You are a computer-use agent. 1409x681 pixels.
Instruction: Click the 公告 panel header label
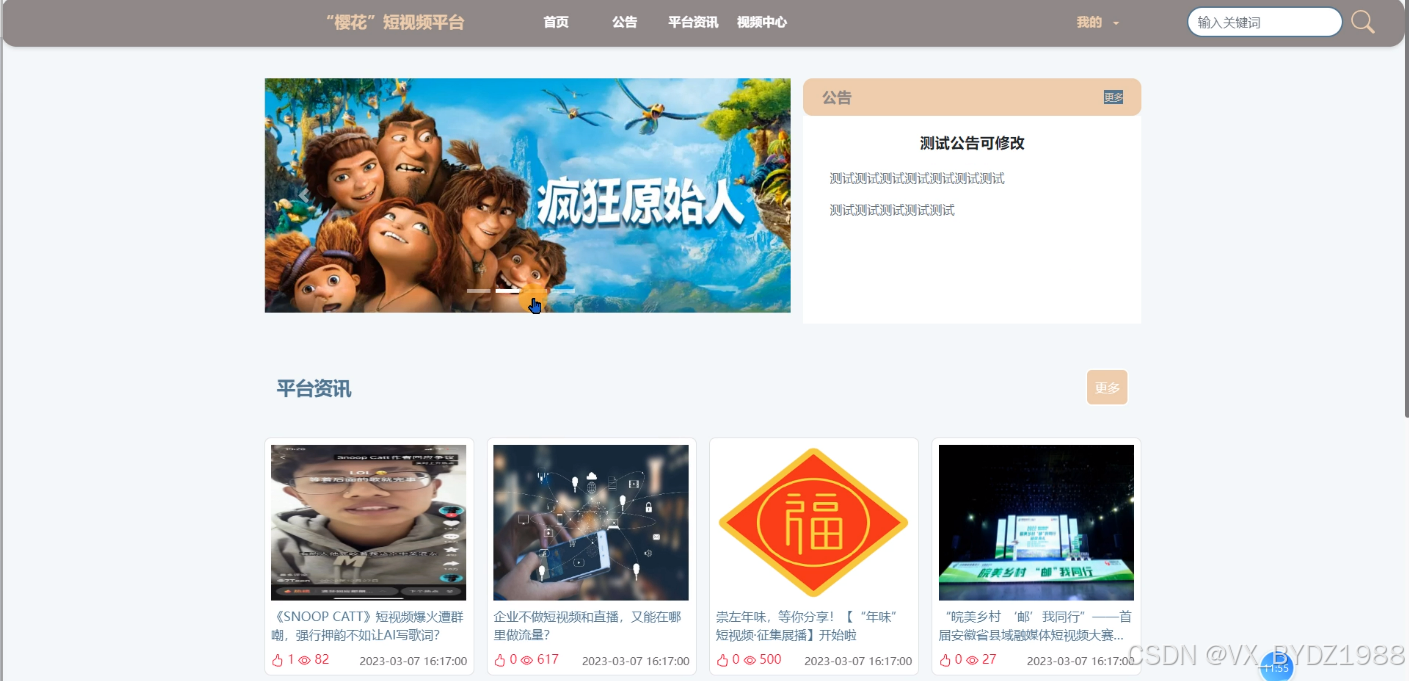coord(837,97)
